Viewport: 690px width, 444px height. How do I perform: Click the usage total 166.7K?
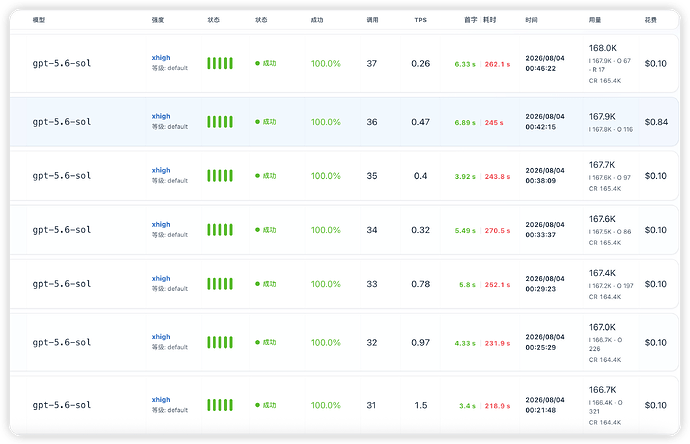603,390
